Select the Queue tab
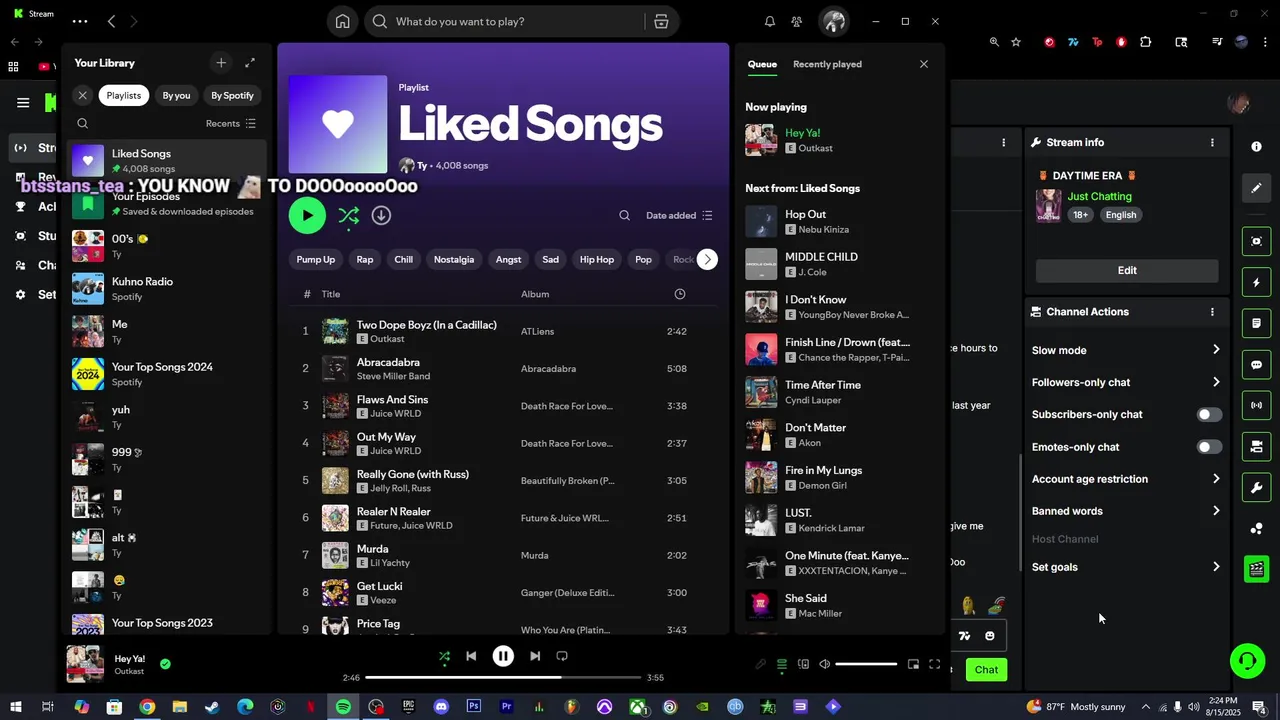This screenshot has height=720, width=1280. pyautogui.click(x=762, y=64)
